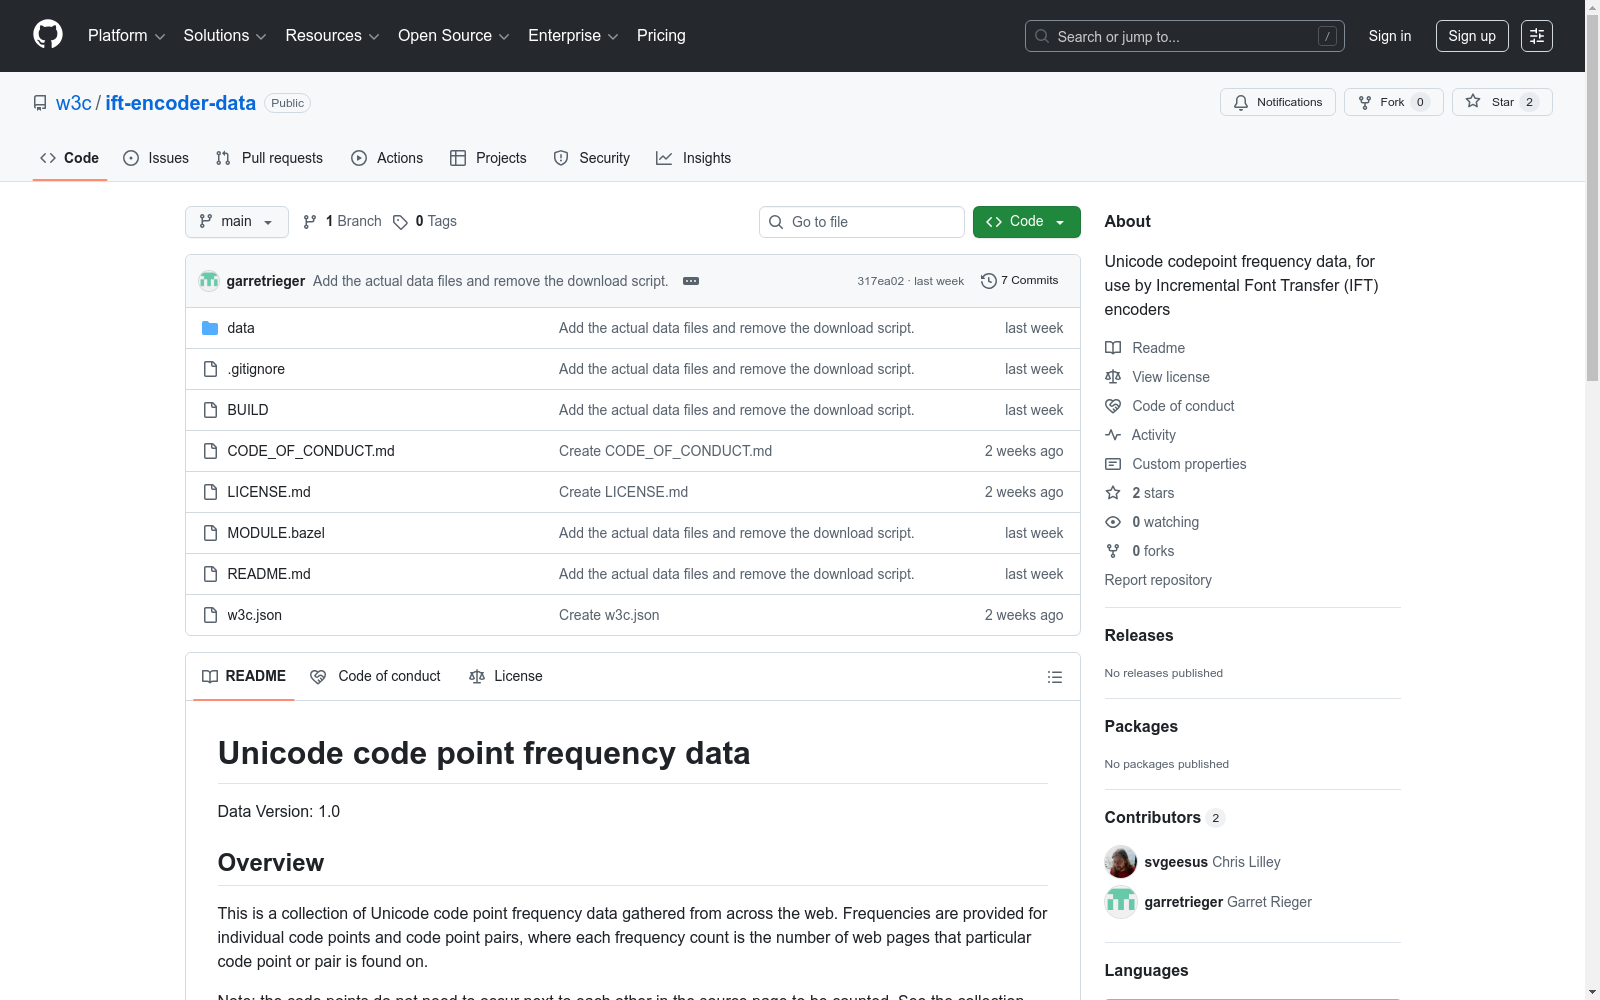The width and height of the screenshot is (1600, 1000).
Task: Click the Code of conduct heart icon in About
Action: pos(1113,406)
